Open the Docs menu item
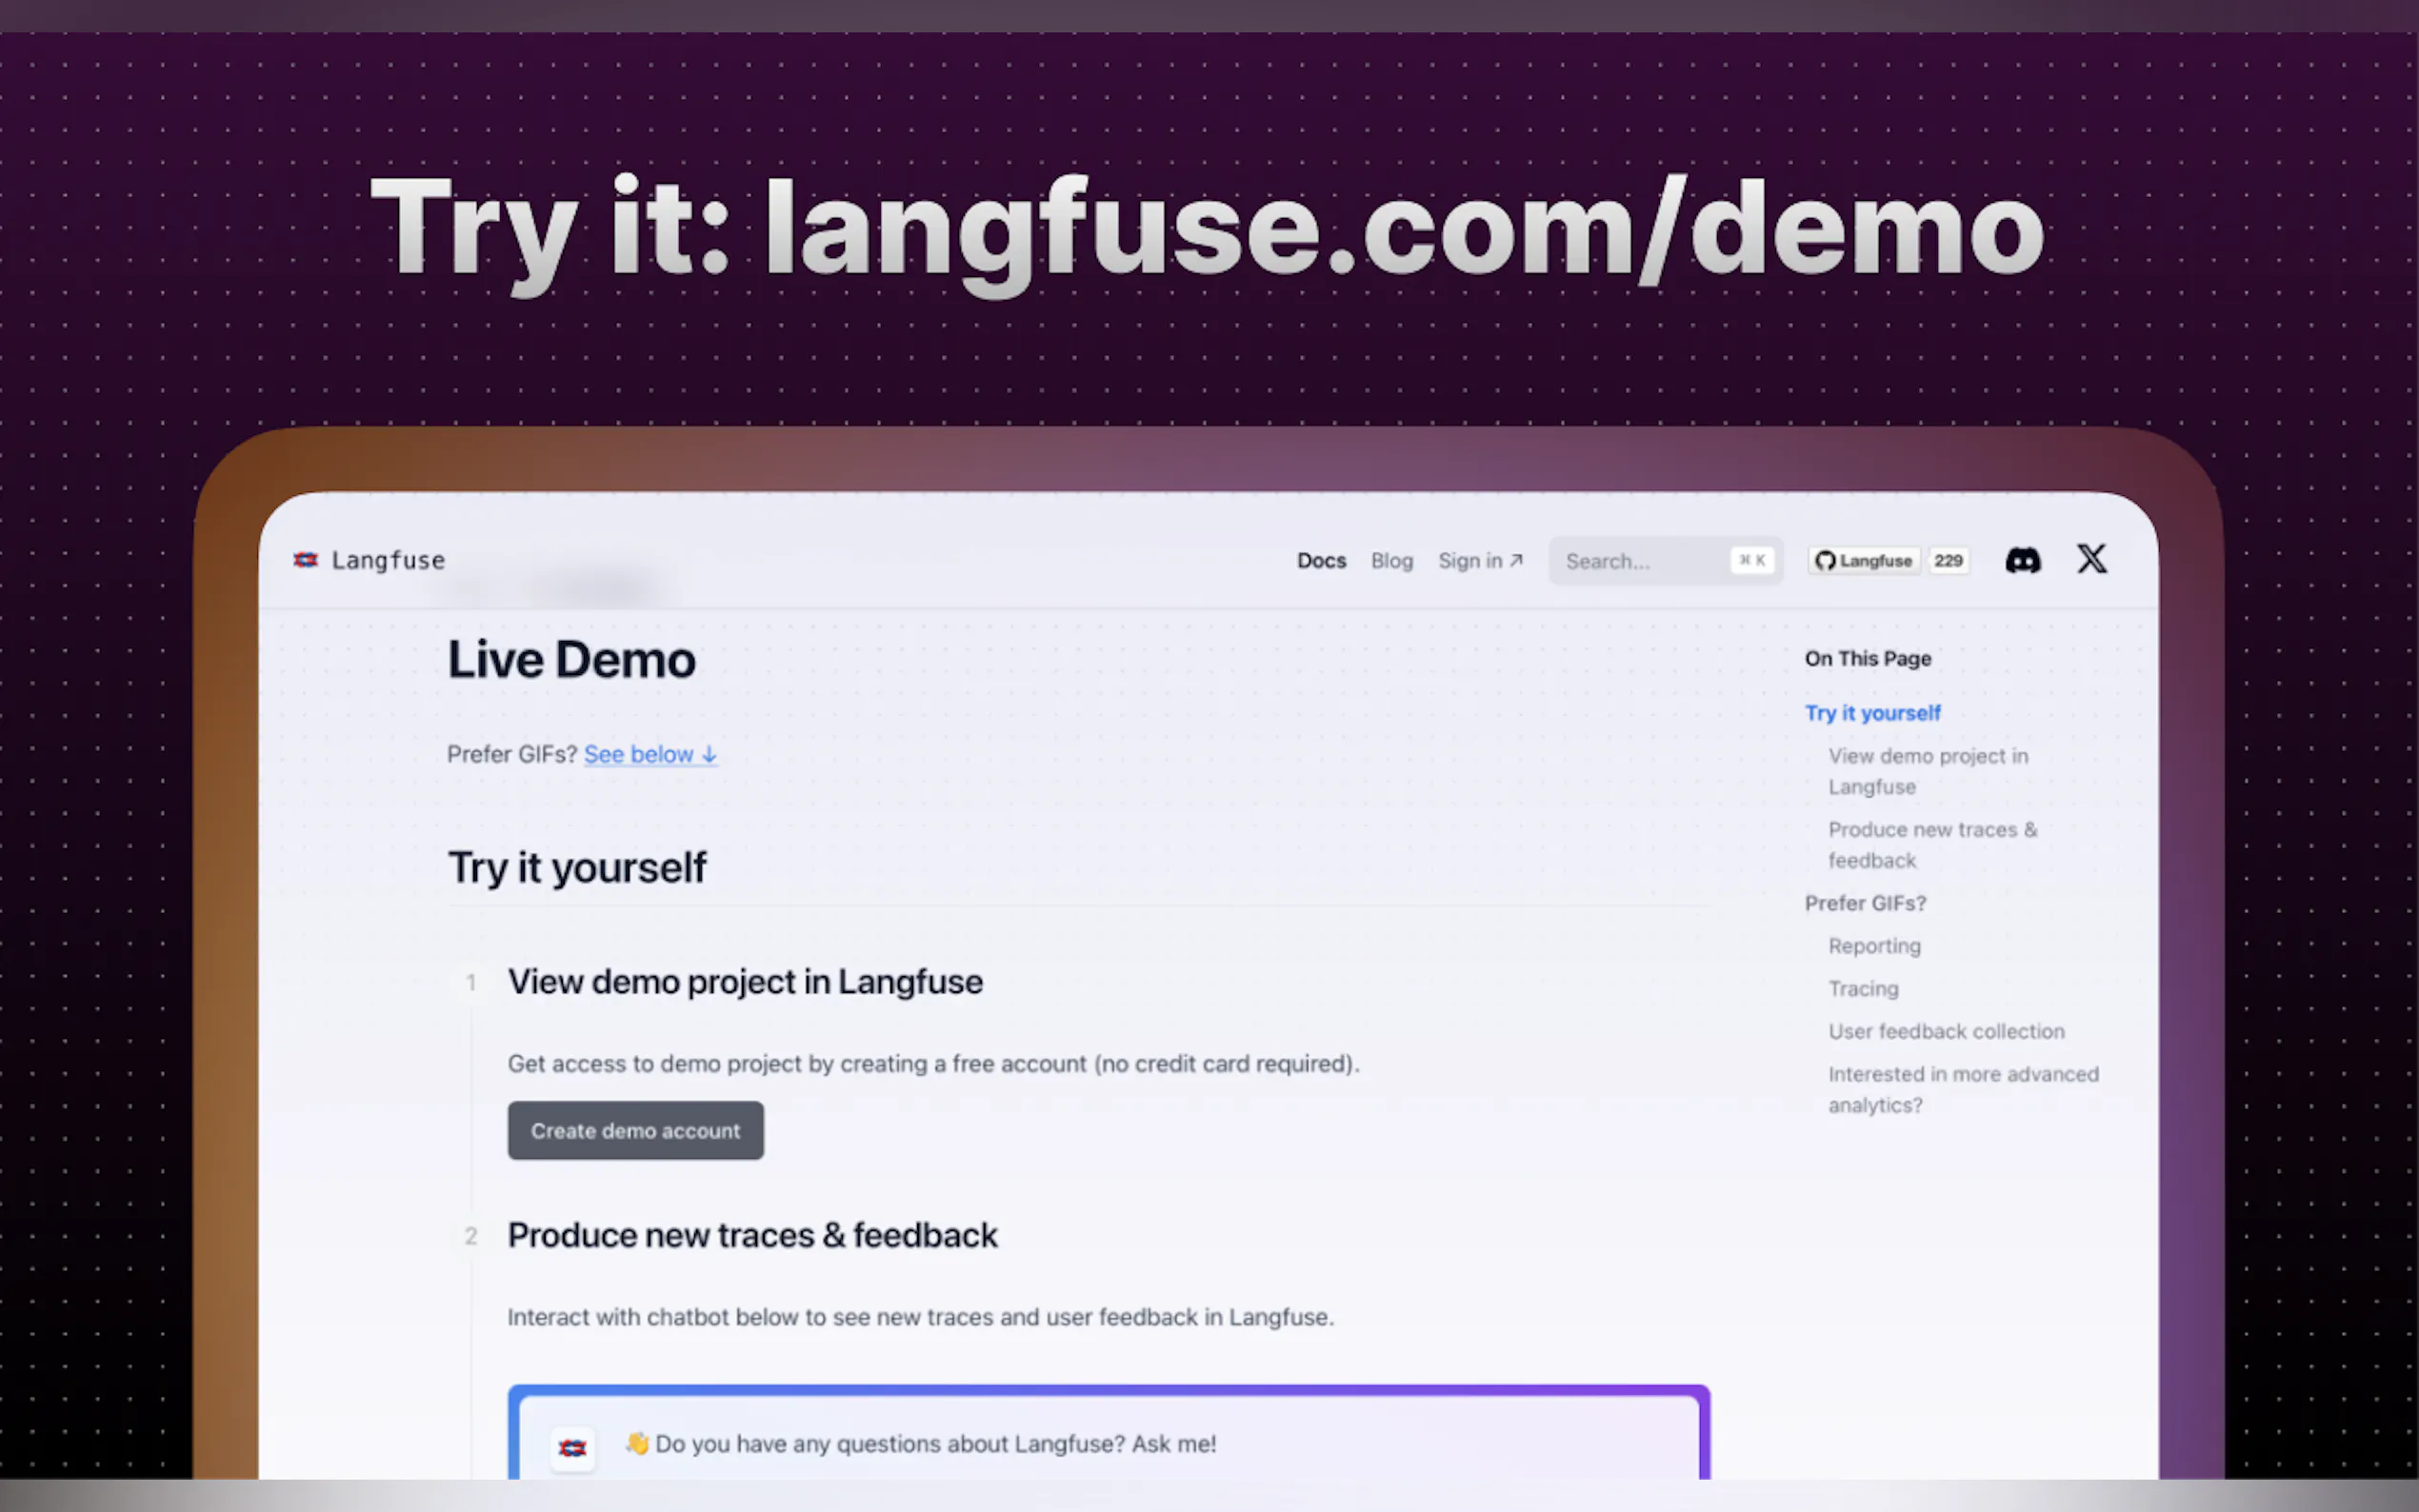 (x=1321, y=561)
